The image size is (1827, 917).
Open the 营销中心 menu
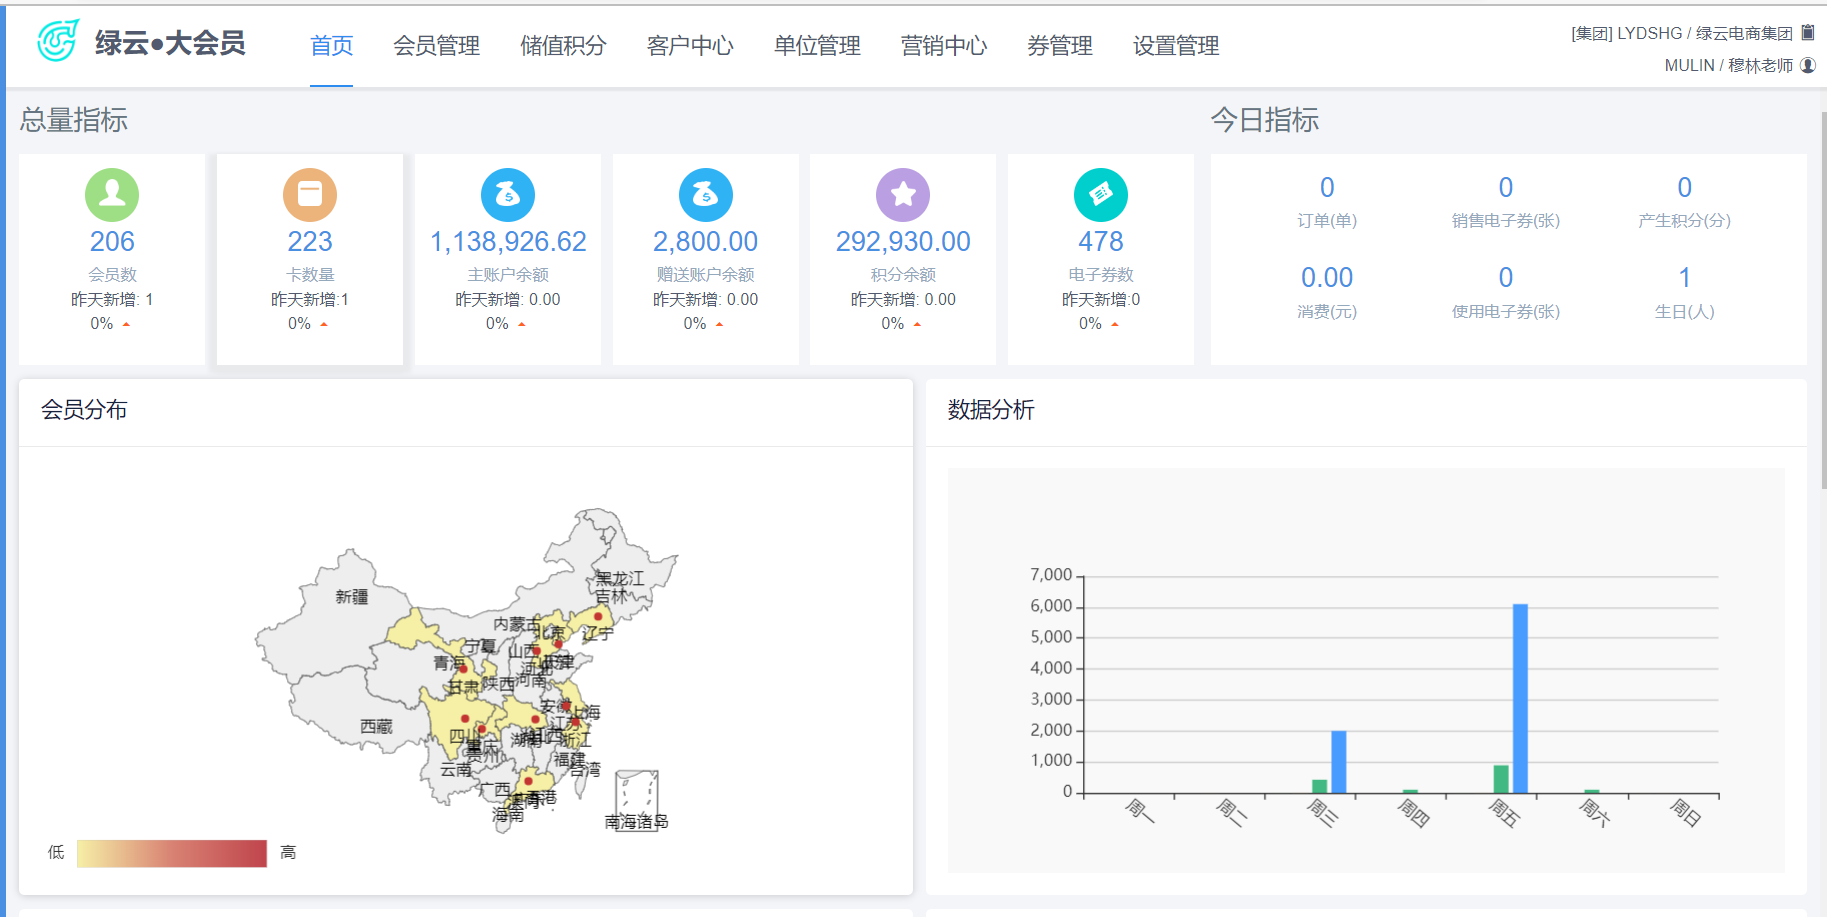pos(943,46)
